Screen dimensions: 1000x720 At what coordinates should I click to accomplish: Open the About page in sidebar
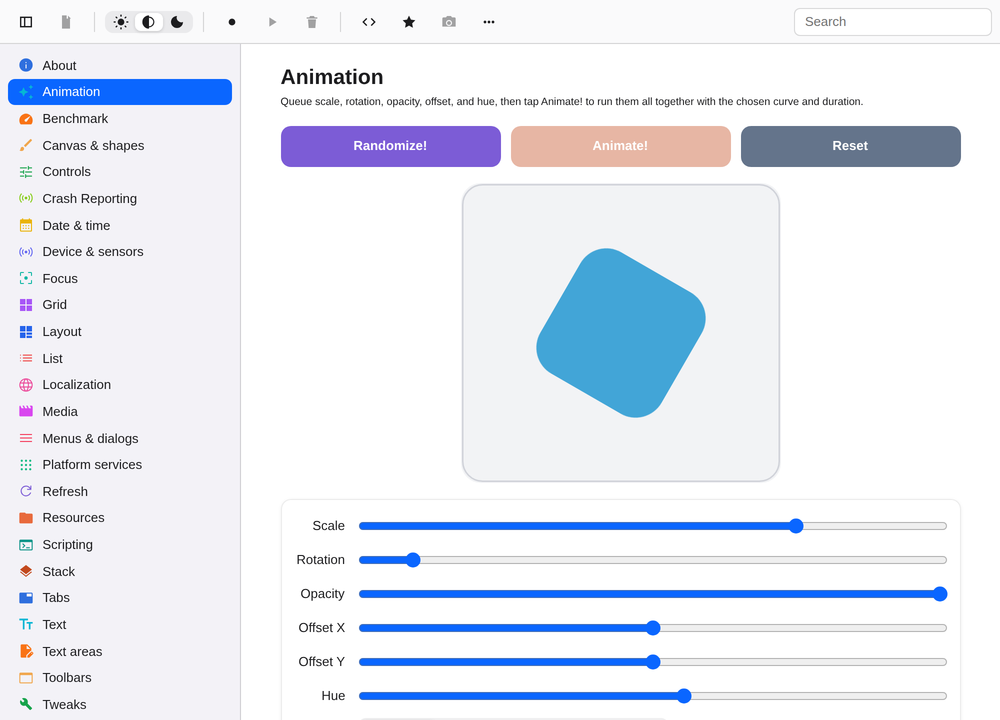pyautogui.click(x=120, y=65)
